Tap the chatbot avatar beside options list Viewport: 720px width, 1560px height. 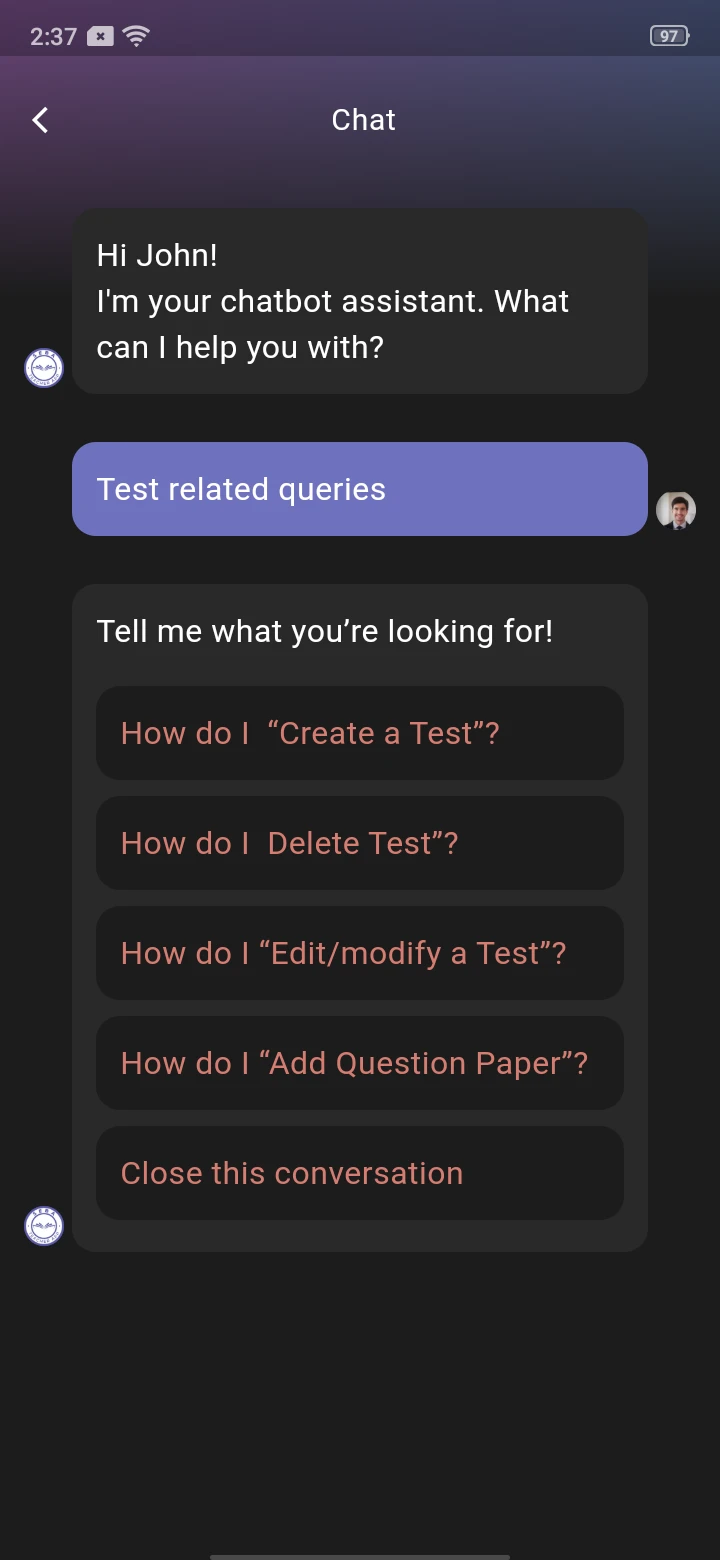(x=44, y=1226)
